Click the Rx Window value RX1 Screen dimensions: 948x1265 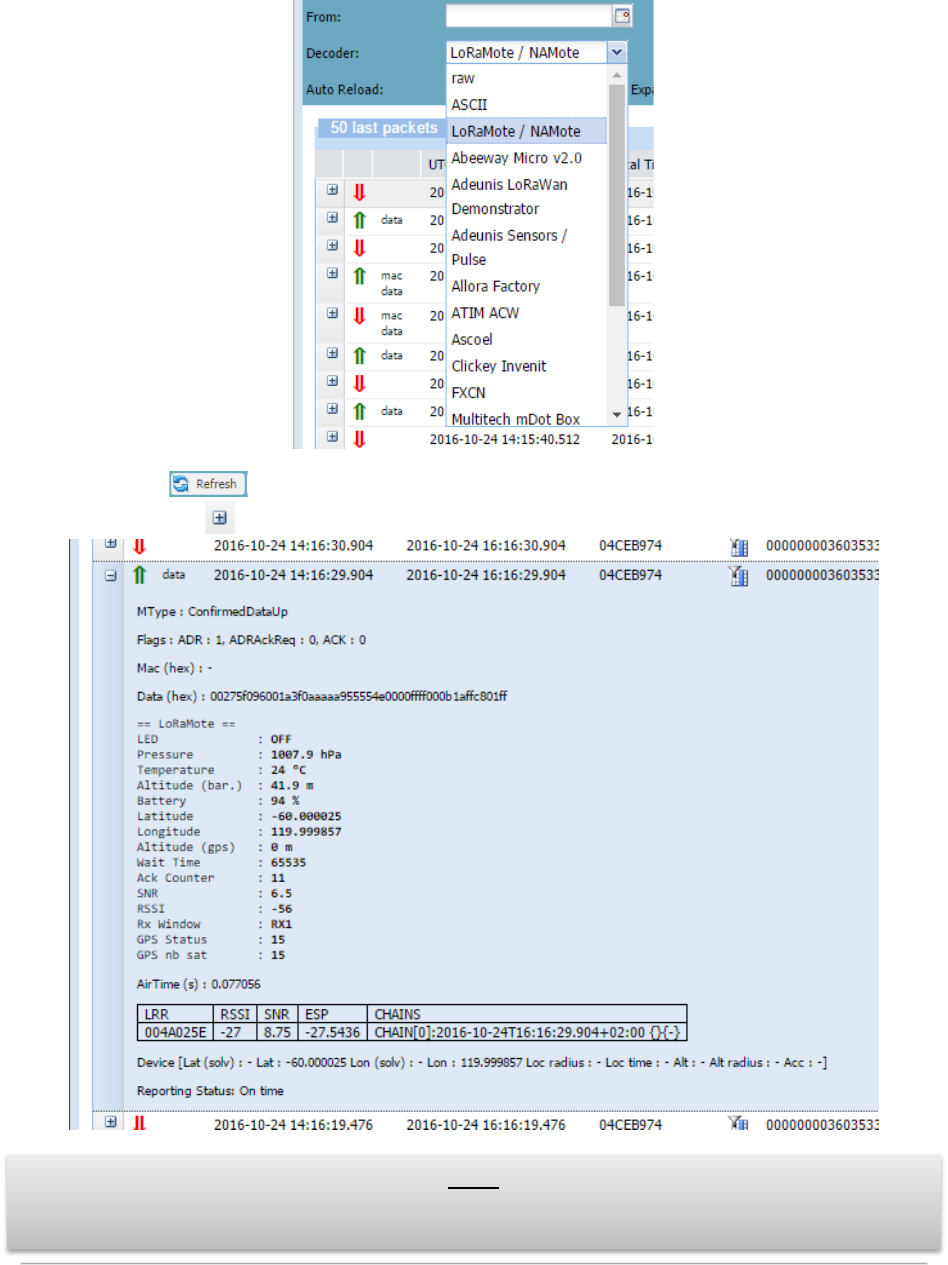pyautogui.click(x=279, y=924)
